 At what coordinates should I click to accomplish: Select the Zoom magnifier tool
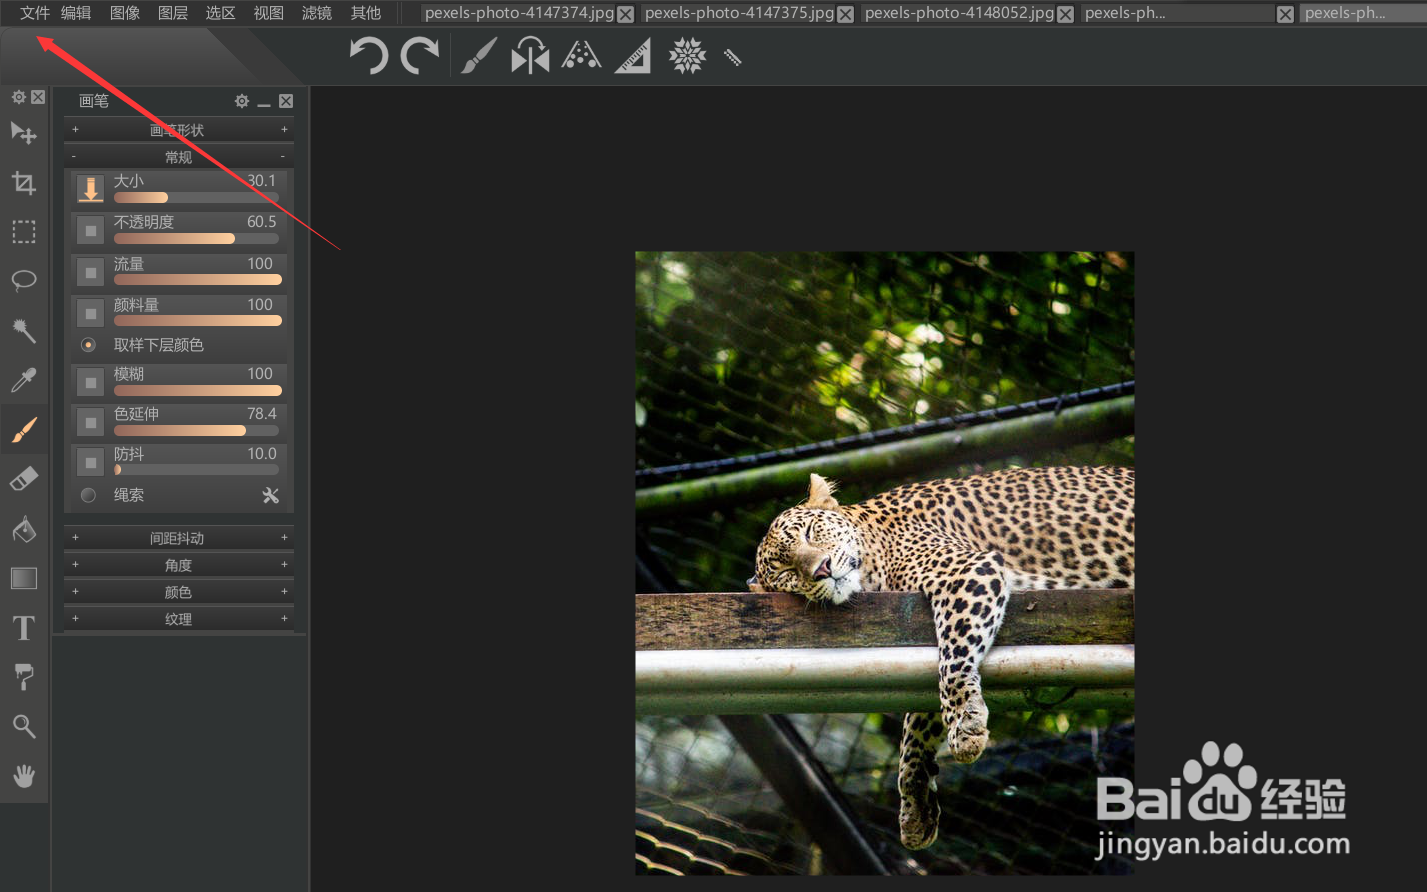pyautogui.click(x=23, y=727)
